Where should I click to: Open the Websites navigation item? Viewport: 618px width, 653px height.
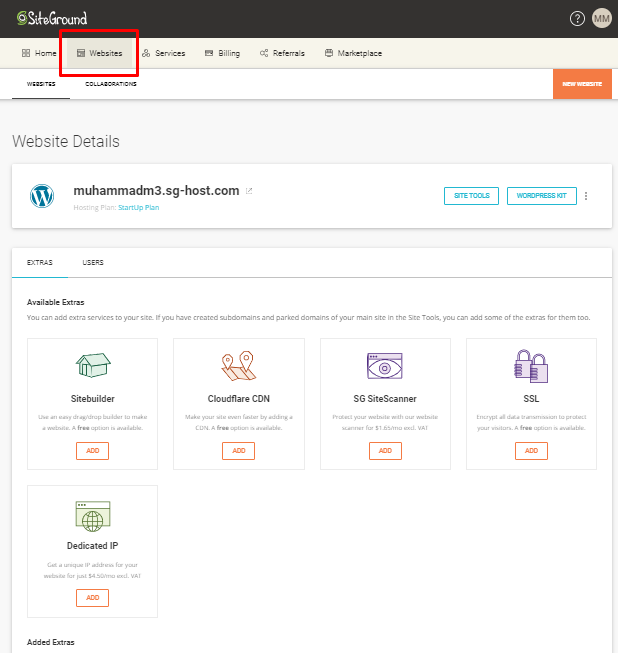pyautogui.click(x=100, y=53)
